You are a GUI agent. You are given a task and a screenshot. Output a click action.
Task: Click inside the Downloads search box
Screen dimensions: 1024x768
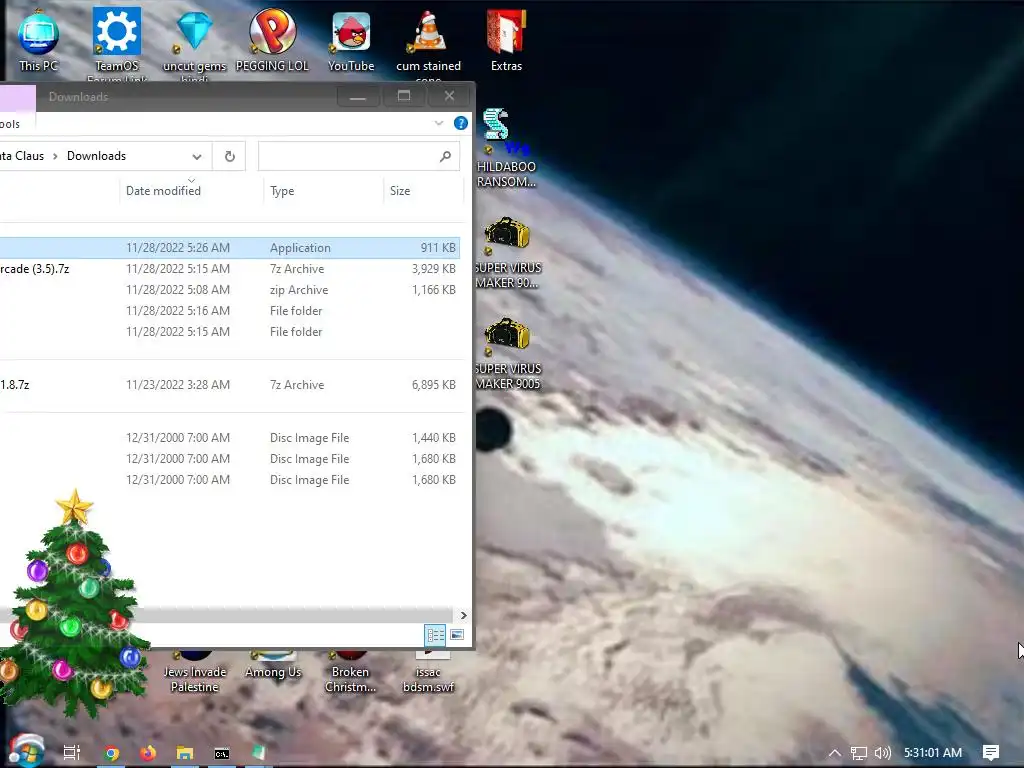359,156
